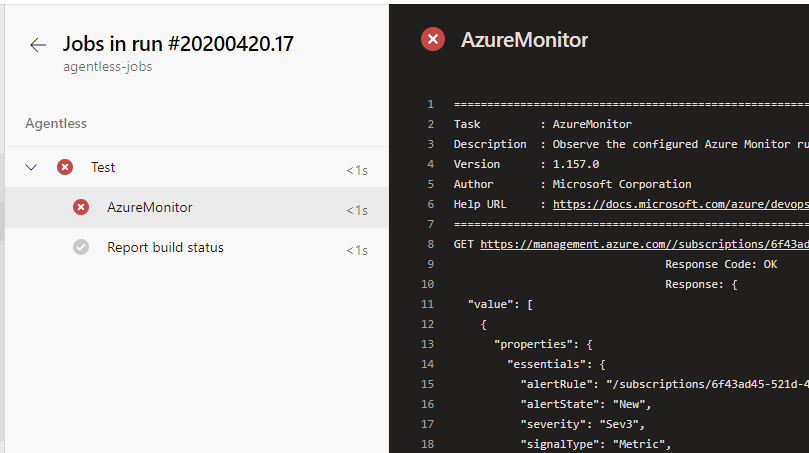Click the Task : AzureMonitor log line
The image size is (809, 453).
543,124
